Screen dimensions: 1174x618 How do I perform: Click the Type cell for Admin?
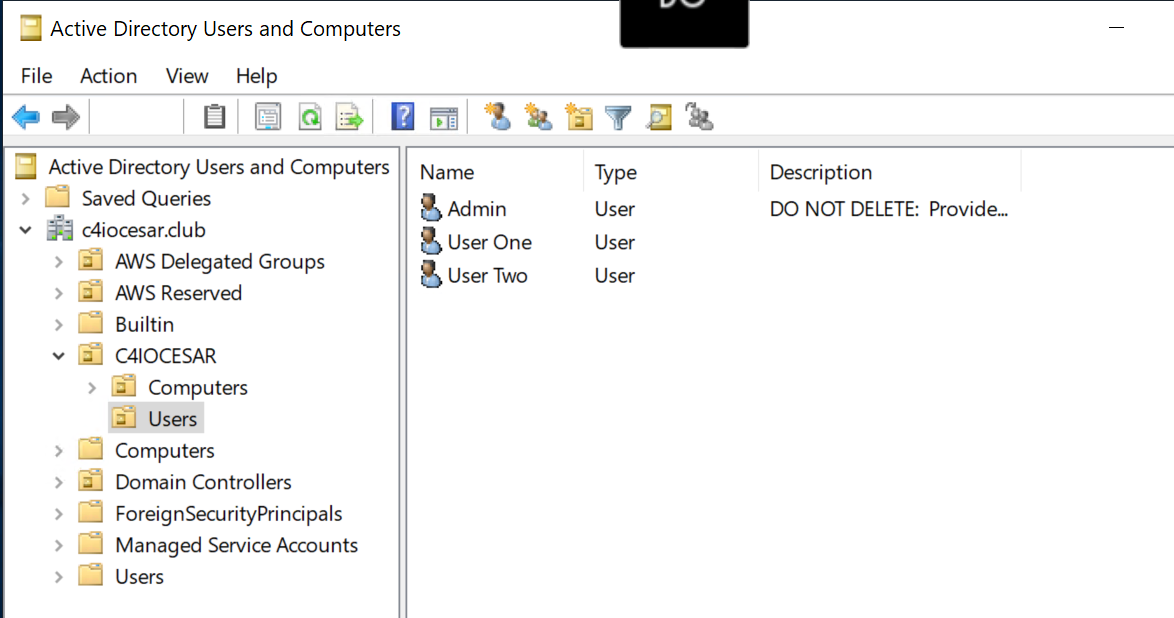(x=615, y=208)
